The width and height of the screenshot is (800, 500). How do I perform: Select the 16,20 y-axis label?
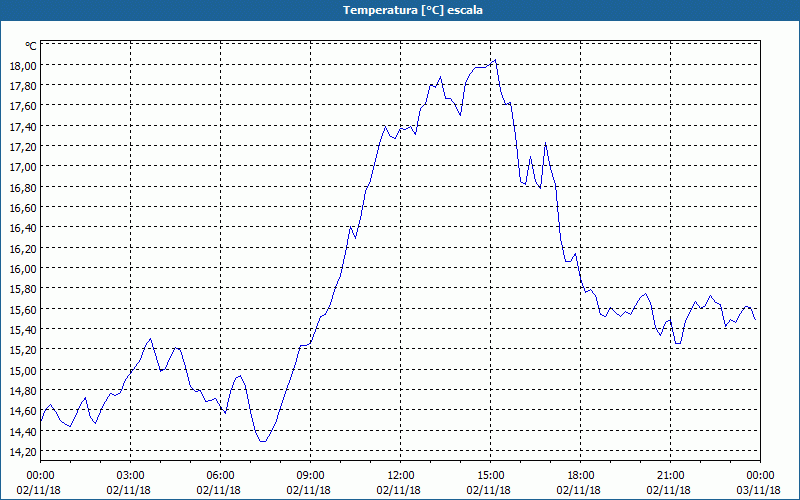tap(23, 248)
